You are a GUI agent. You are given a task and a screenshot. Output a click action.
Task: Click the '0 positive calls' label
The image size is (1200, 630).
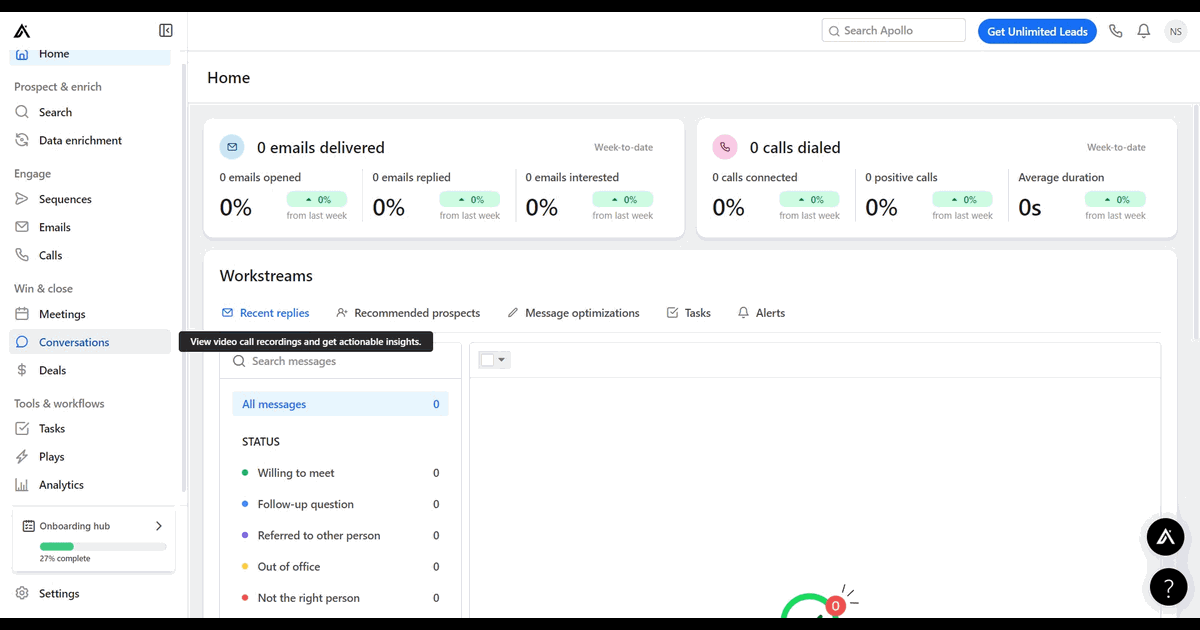pos(901,177)
